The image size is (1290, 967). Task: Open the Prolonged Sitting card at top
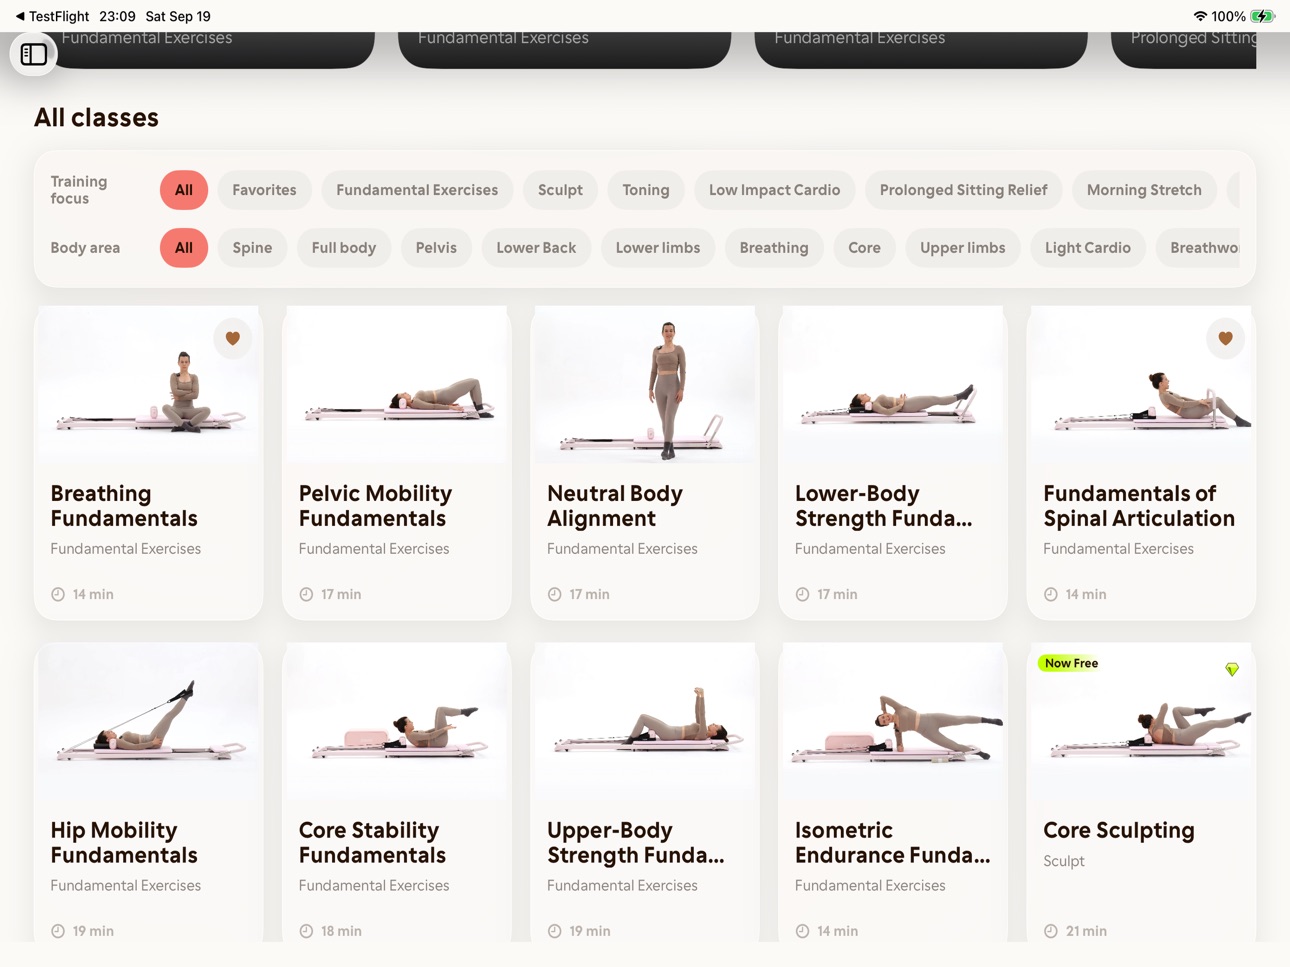(x=1184, y=49)
